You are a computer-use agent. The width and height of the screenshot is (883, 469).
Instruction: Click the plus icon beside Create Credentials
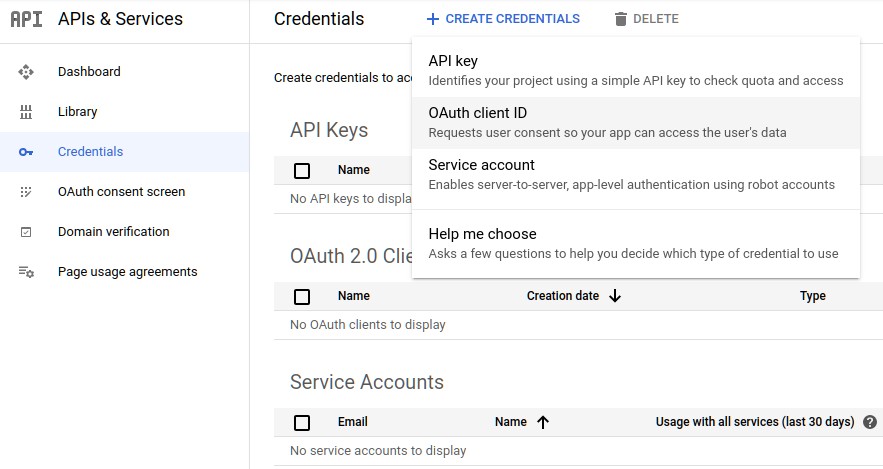(432, 19)
